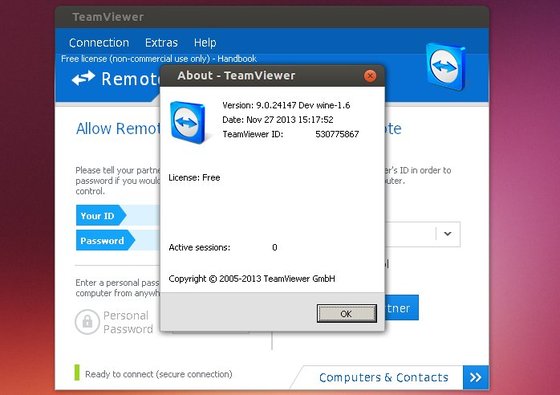Click the Personal Password lock icon
This screenshot has height=395, width=560.
(87, 322)
